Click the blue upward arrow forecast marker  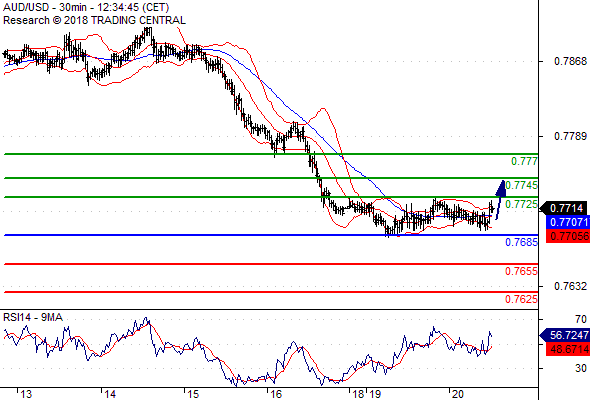pos(500,200)
